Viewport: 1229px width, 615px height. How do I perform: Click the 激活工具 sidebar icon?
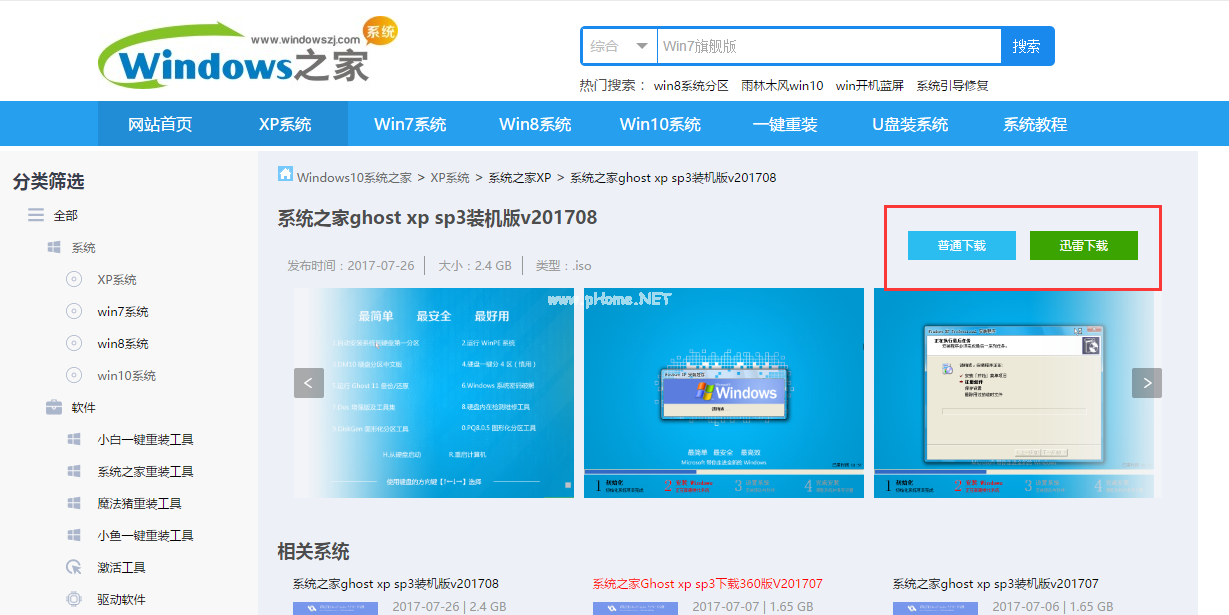tap(75, 567)
